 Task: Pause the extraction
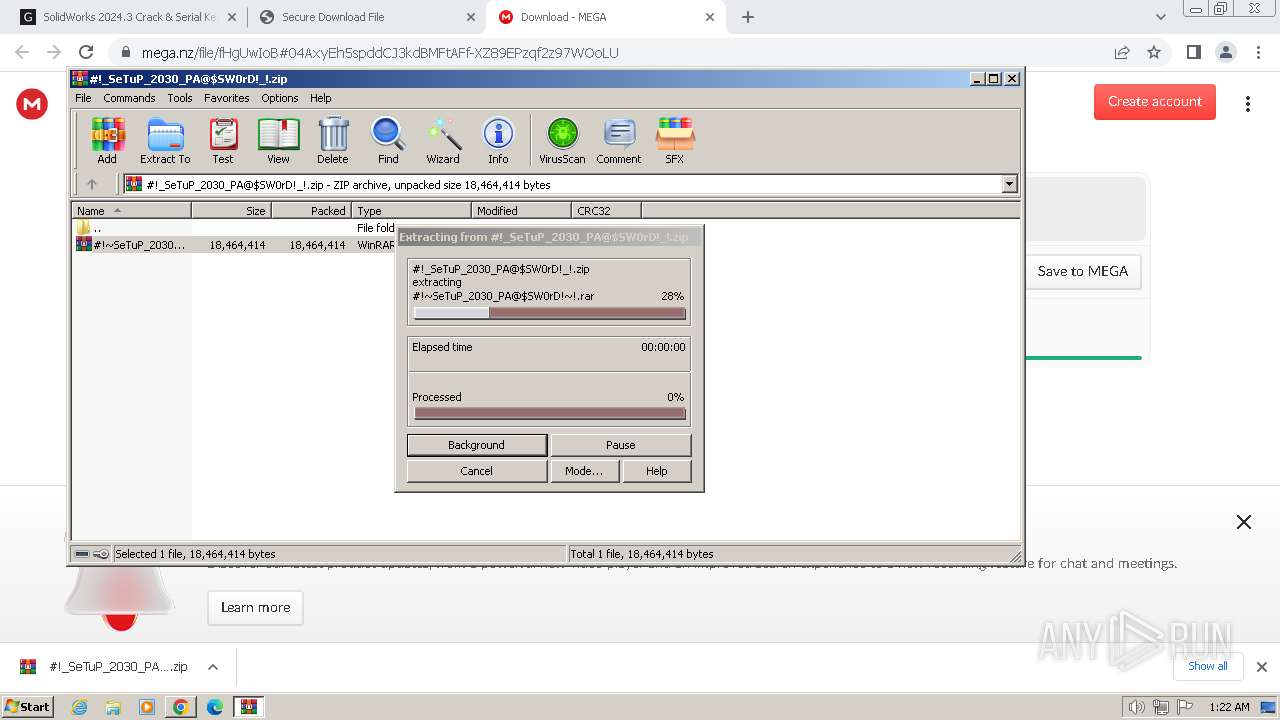coord(620,445)
